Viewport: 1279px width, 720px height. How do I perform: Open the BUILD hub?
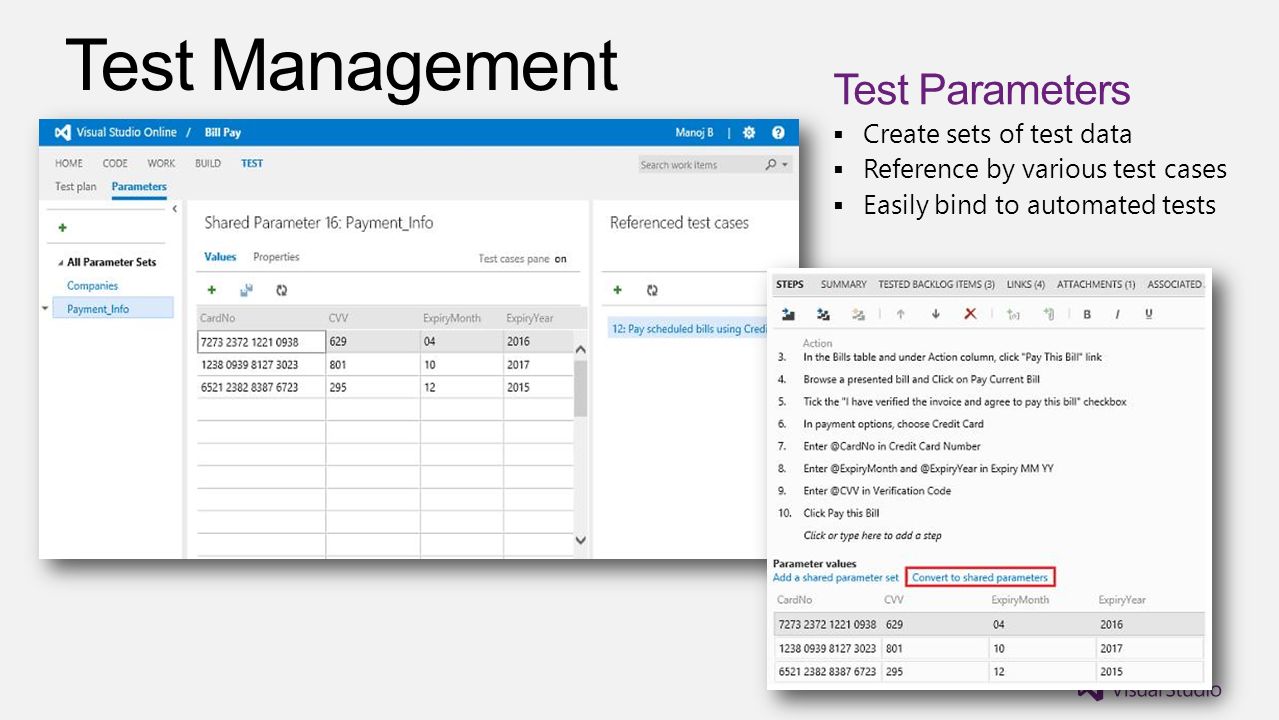point(208,163)
